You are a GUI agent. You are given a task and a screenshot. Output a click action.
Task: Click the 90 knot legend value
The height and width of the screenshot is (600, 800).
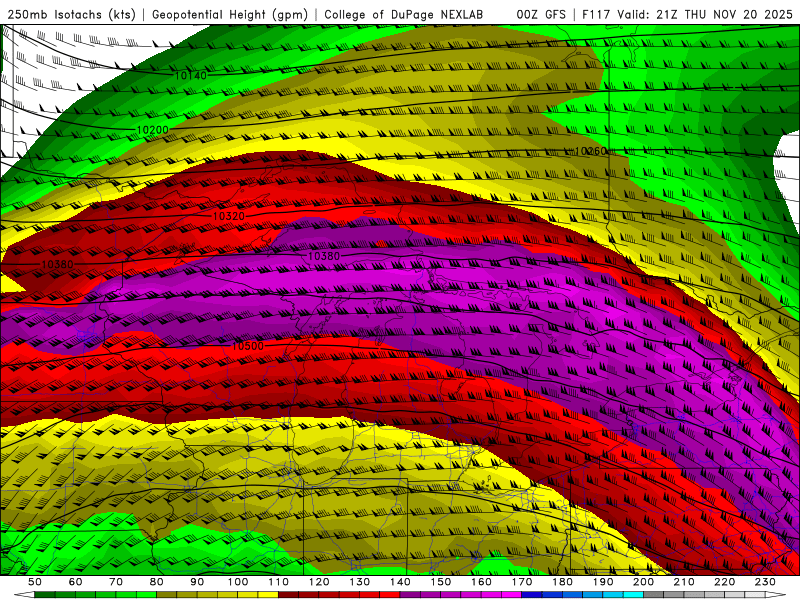197,582
